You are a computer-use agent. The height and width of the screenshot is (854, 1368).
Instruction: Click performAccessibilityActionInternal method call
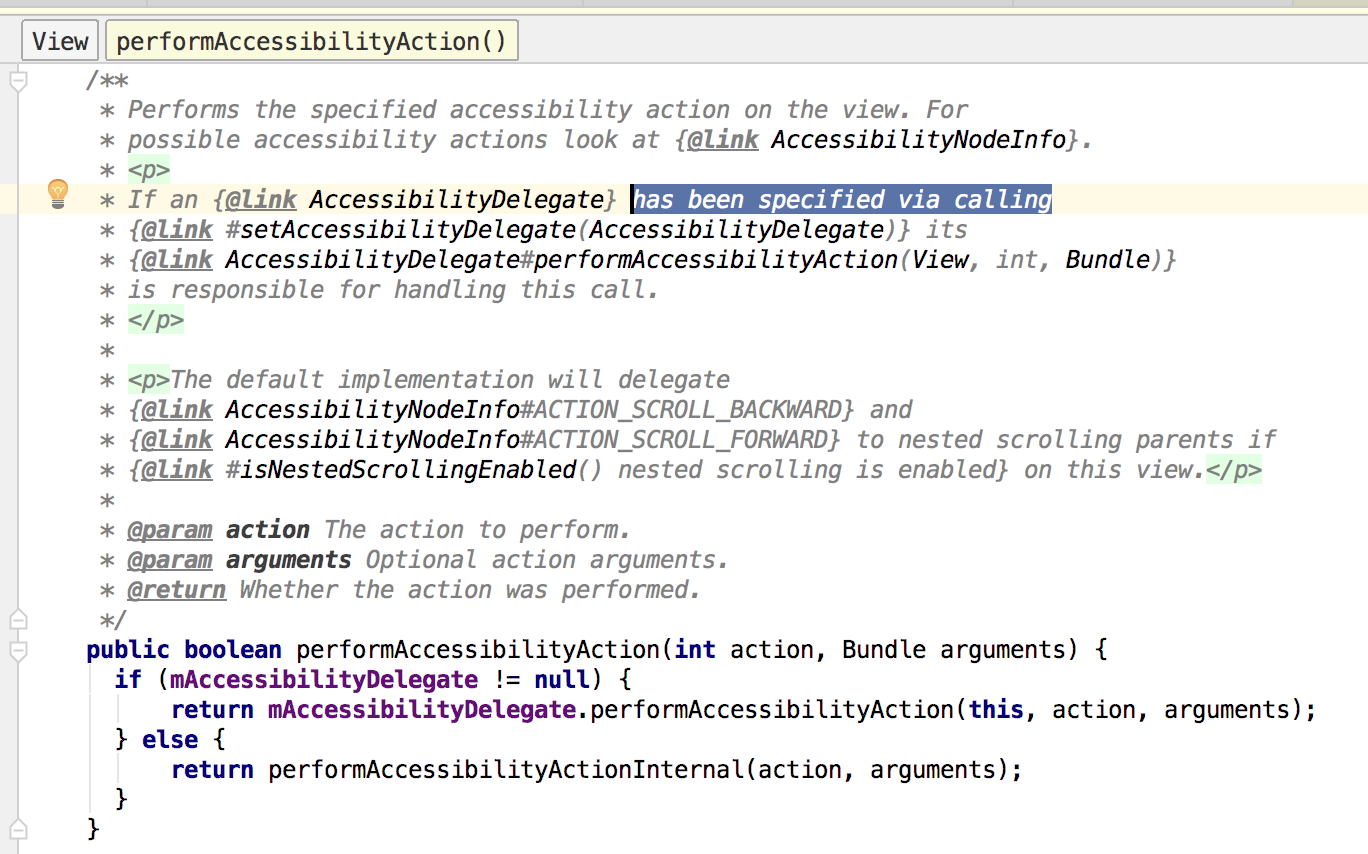coord(510,770)
